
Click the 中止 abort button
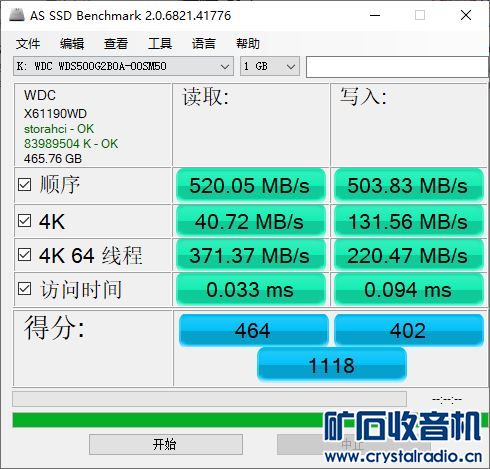354,444
